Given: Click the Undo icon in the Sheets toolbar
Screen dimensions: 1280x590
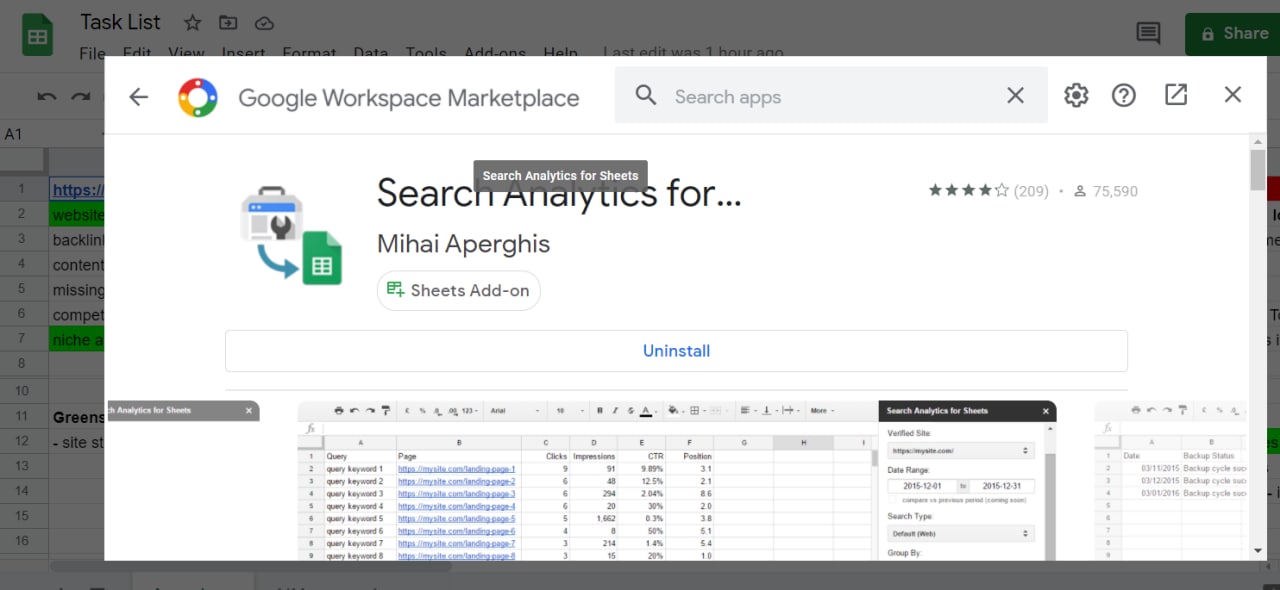Looking at the screenshot, I should pos(47,97).
